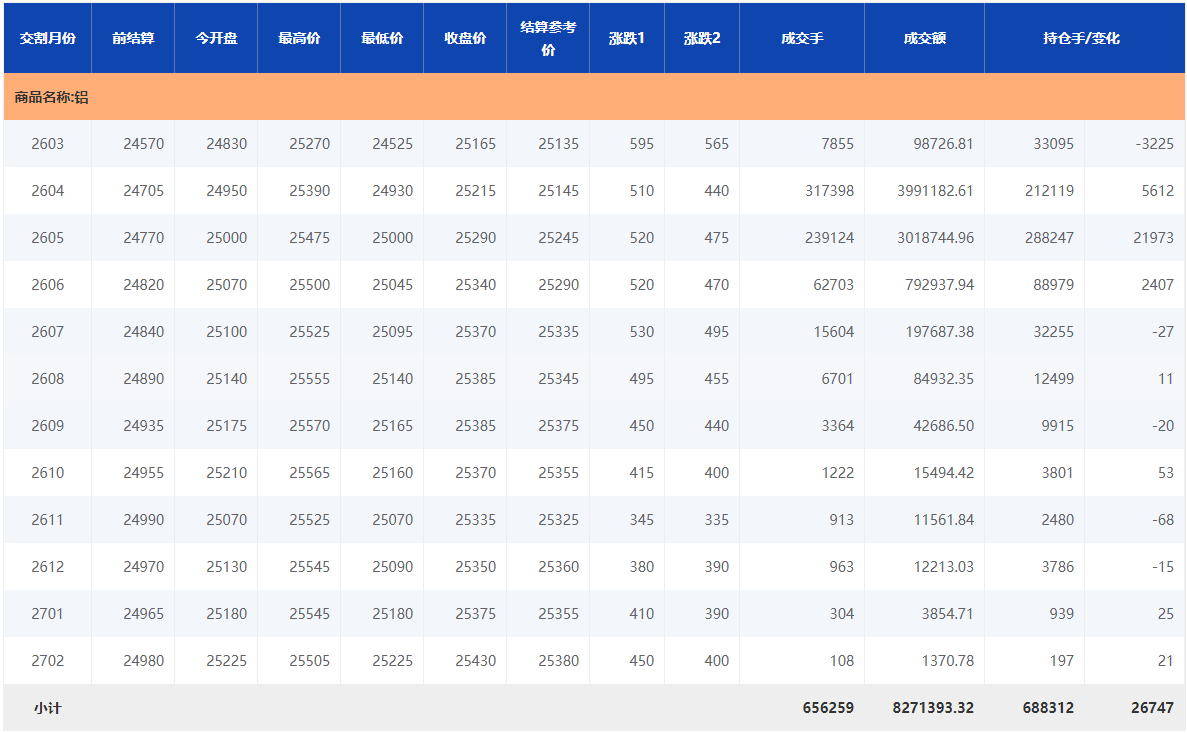Select the 结算参考价 column header
The height and width of the screenshot is (733, 1187).
(548, 38)
